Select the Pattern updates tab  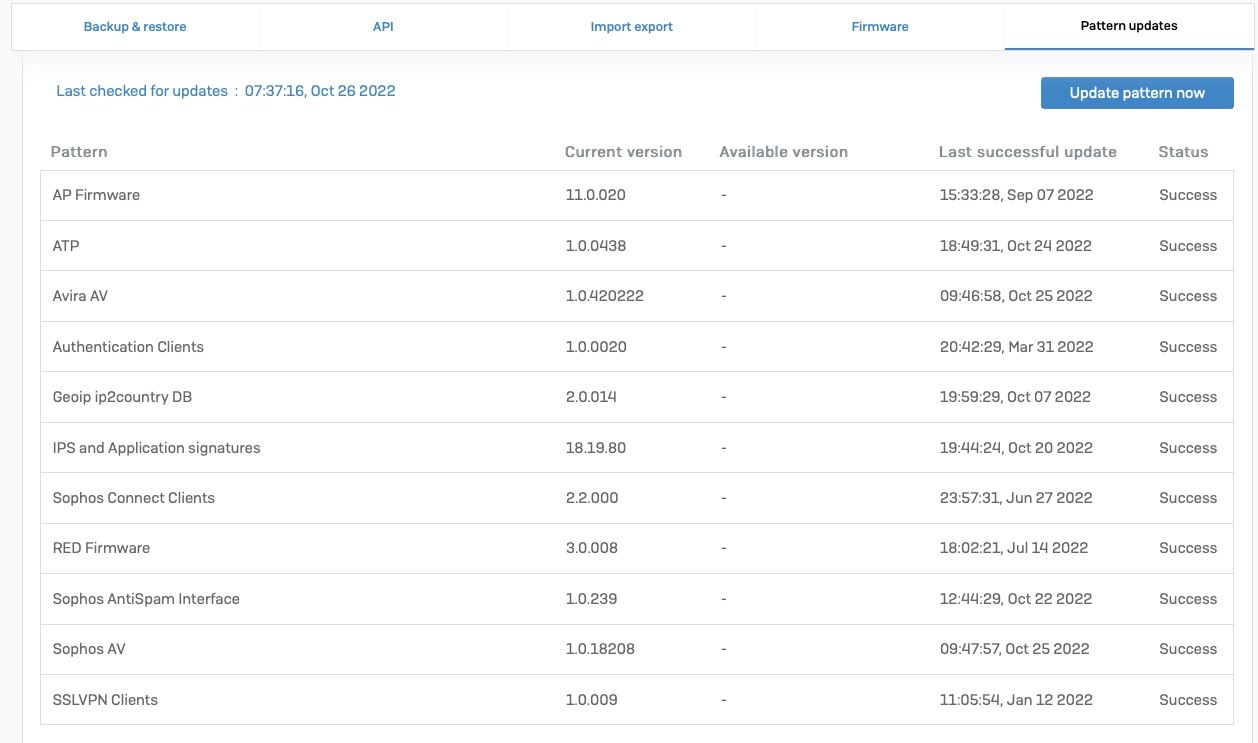(1129, 27)
